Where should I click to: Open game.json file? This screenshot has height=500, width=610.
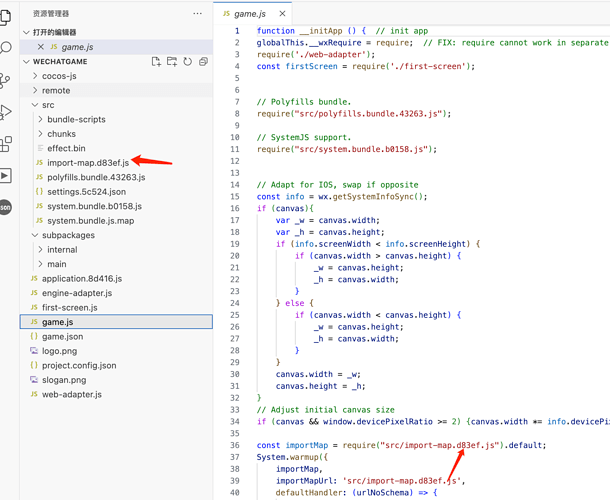pos(62,337)
